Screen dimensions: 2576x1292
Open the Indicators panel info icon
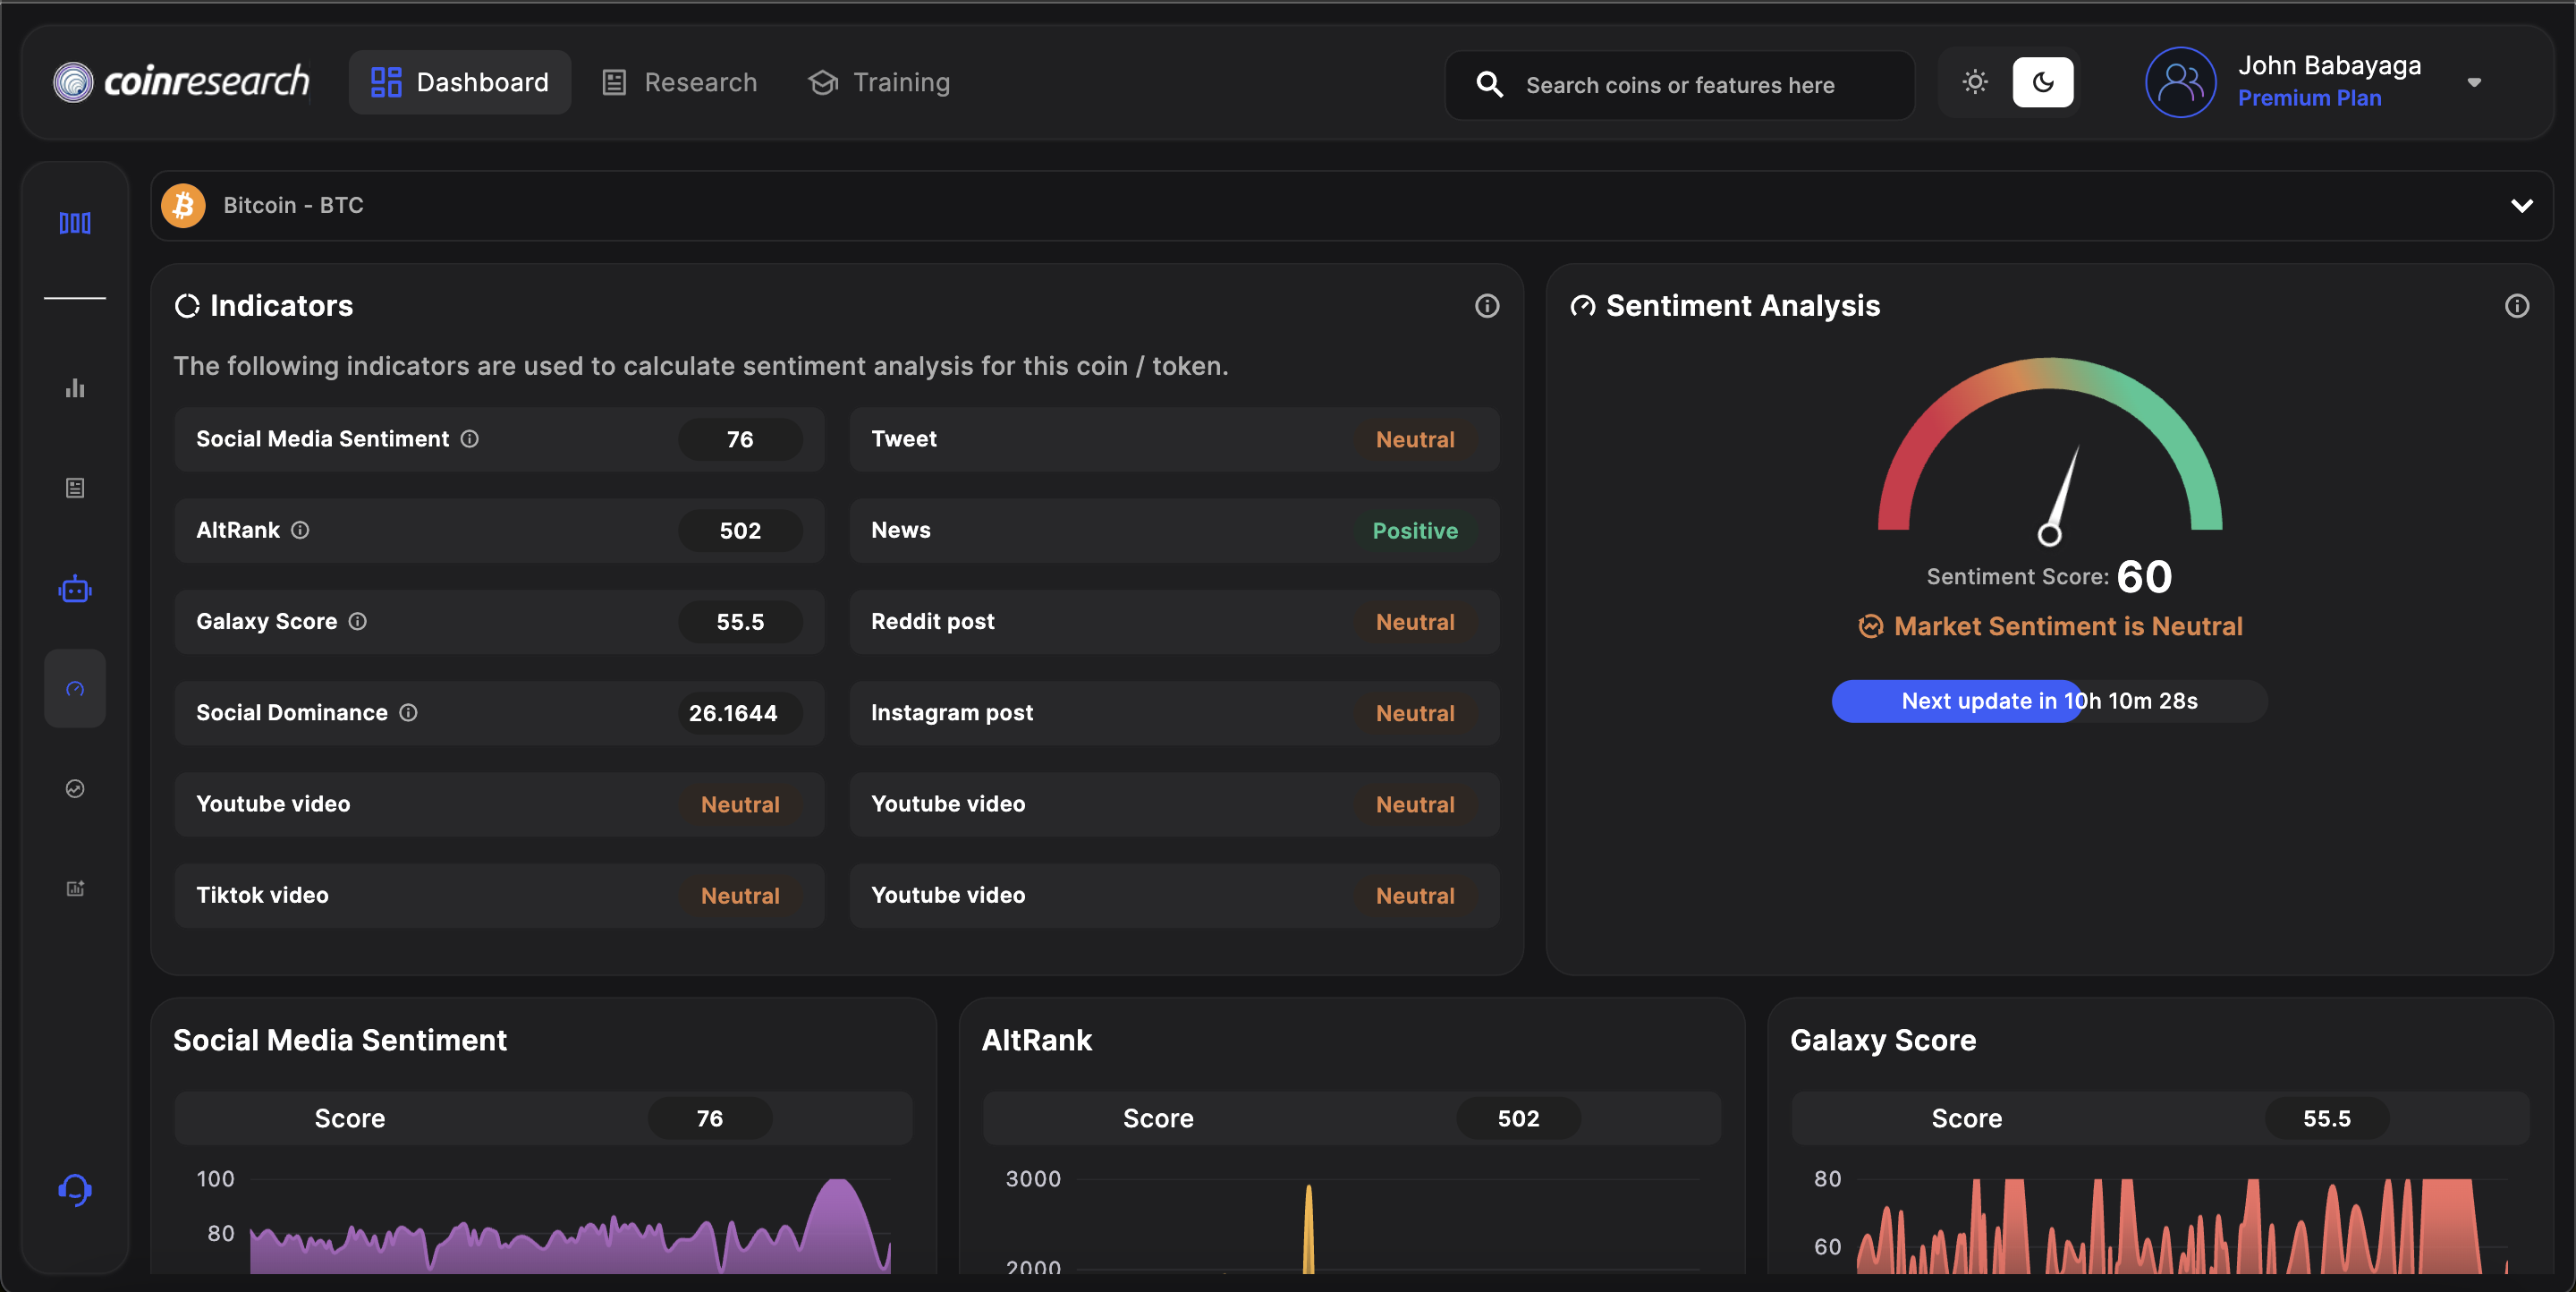tap(1487, 306)
